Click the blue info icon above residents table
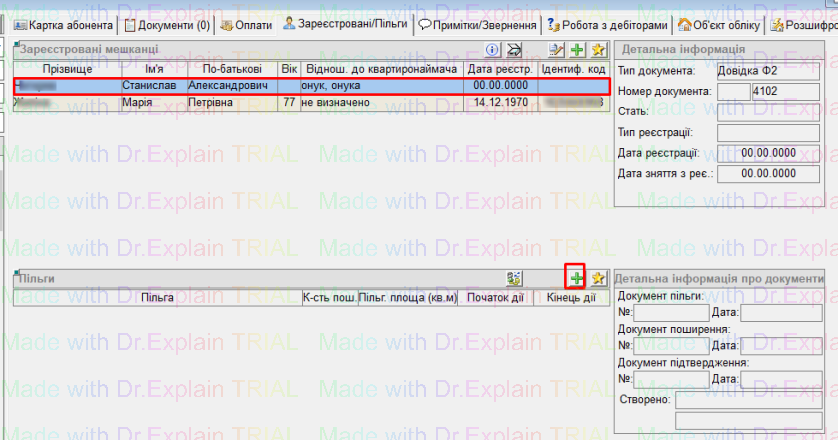 (x=492, y=49)
